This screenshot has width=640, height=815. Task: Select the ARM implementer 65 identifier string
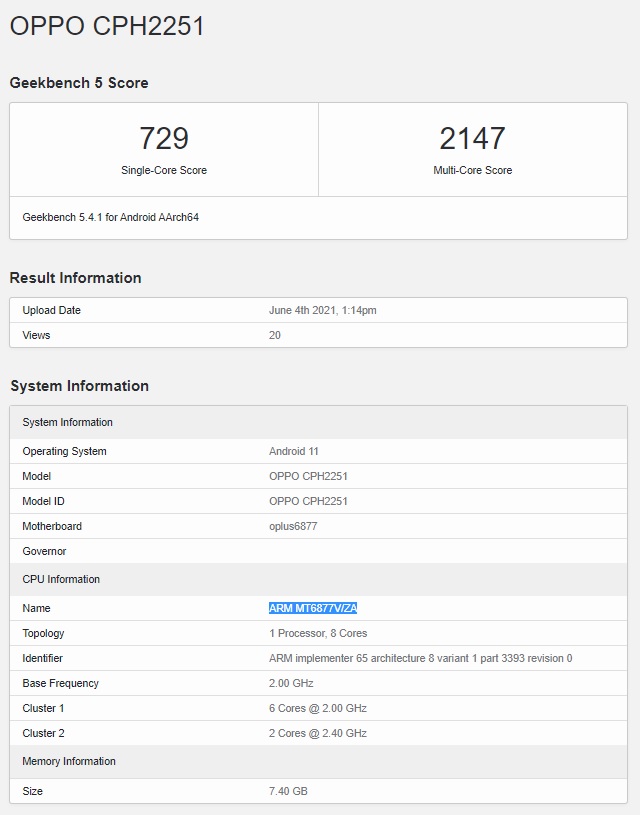(421, 658)
